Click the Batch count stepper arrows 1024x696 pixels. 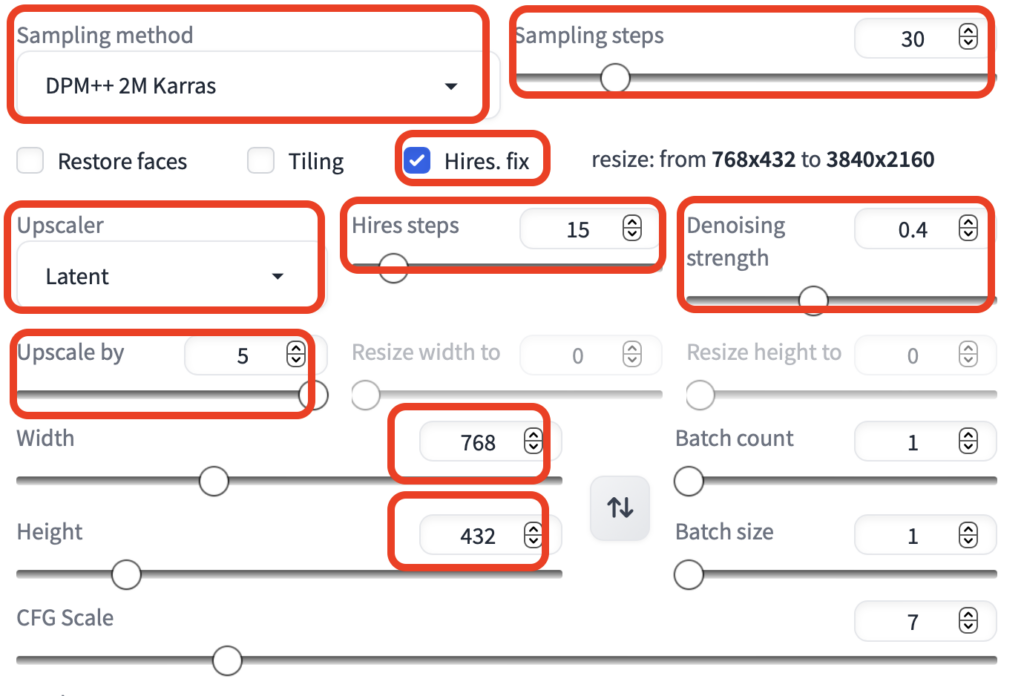(x=968, y=441)
